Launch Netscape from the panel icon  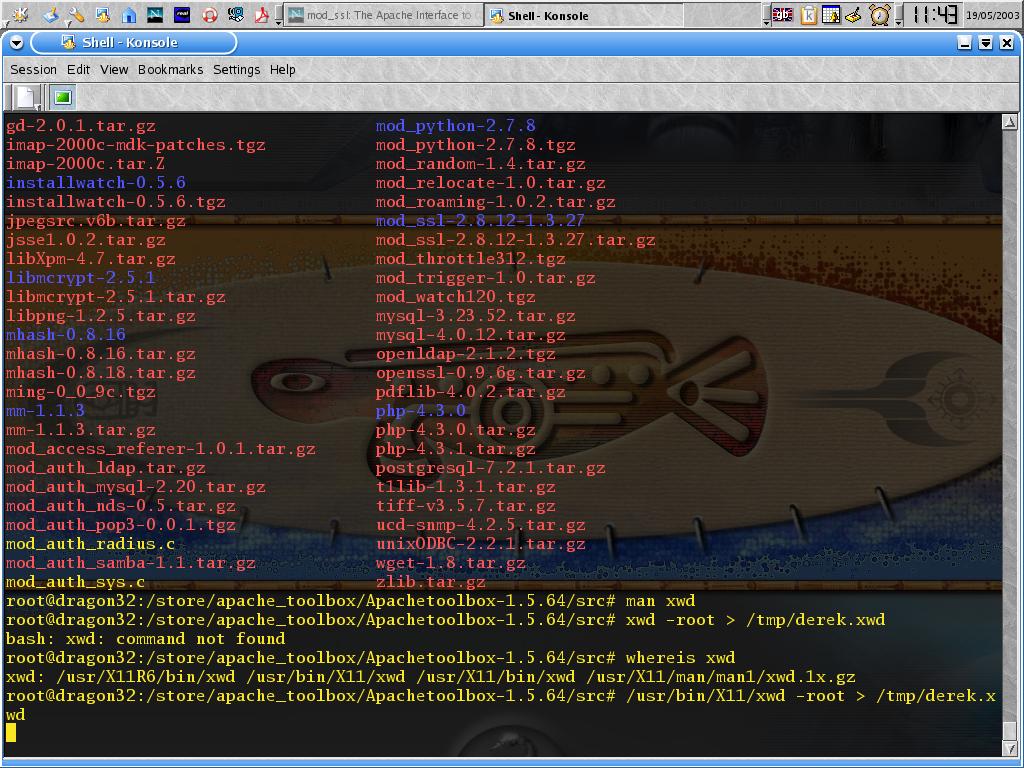pyautogui.click(x=155, y=14)
